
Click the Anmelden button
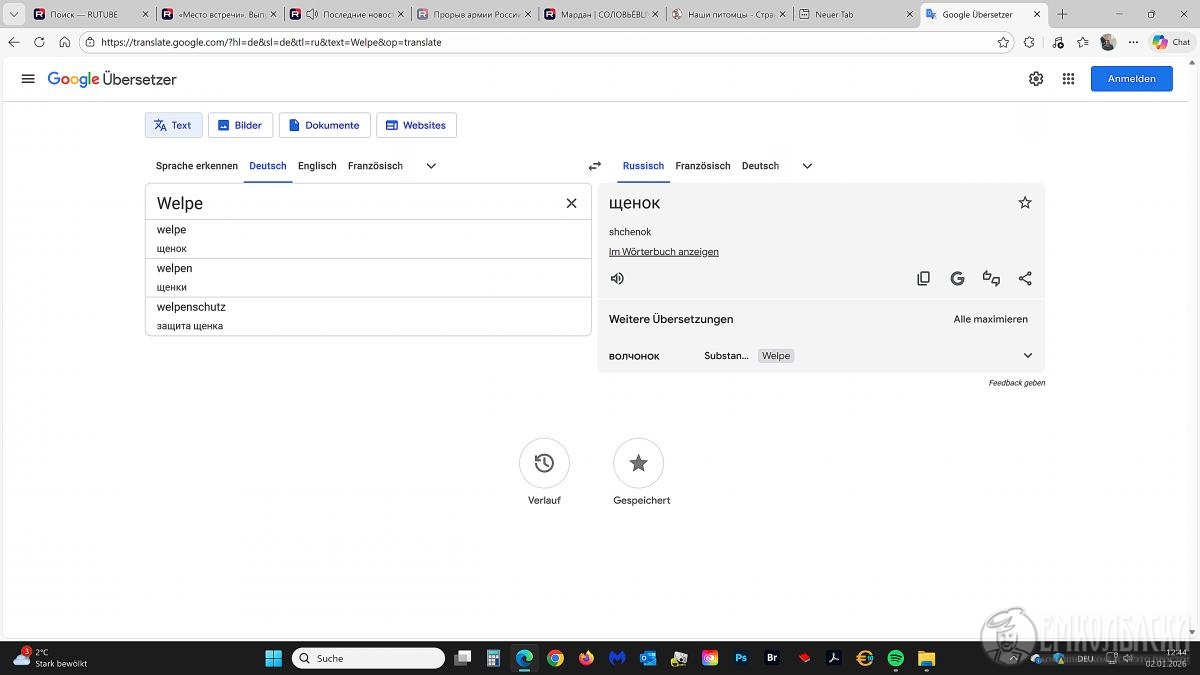[1131, 79]
